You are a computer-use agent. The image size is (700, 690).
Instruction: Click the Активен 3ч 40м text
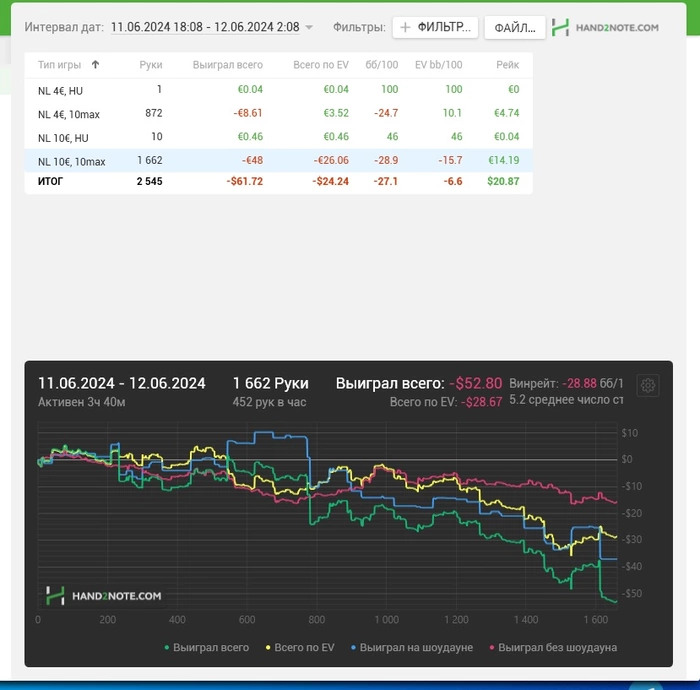[82, 402]
